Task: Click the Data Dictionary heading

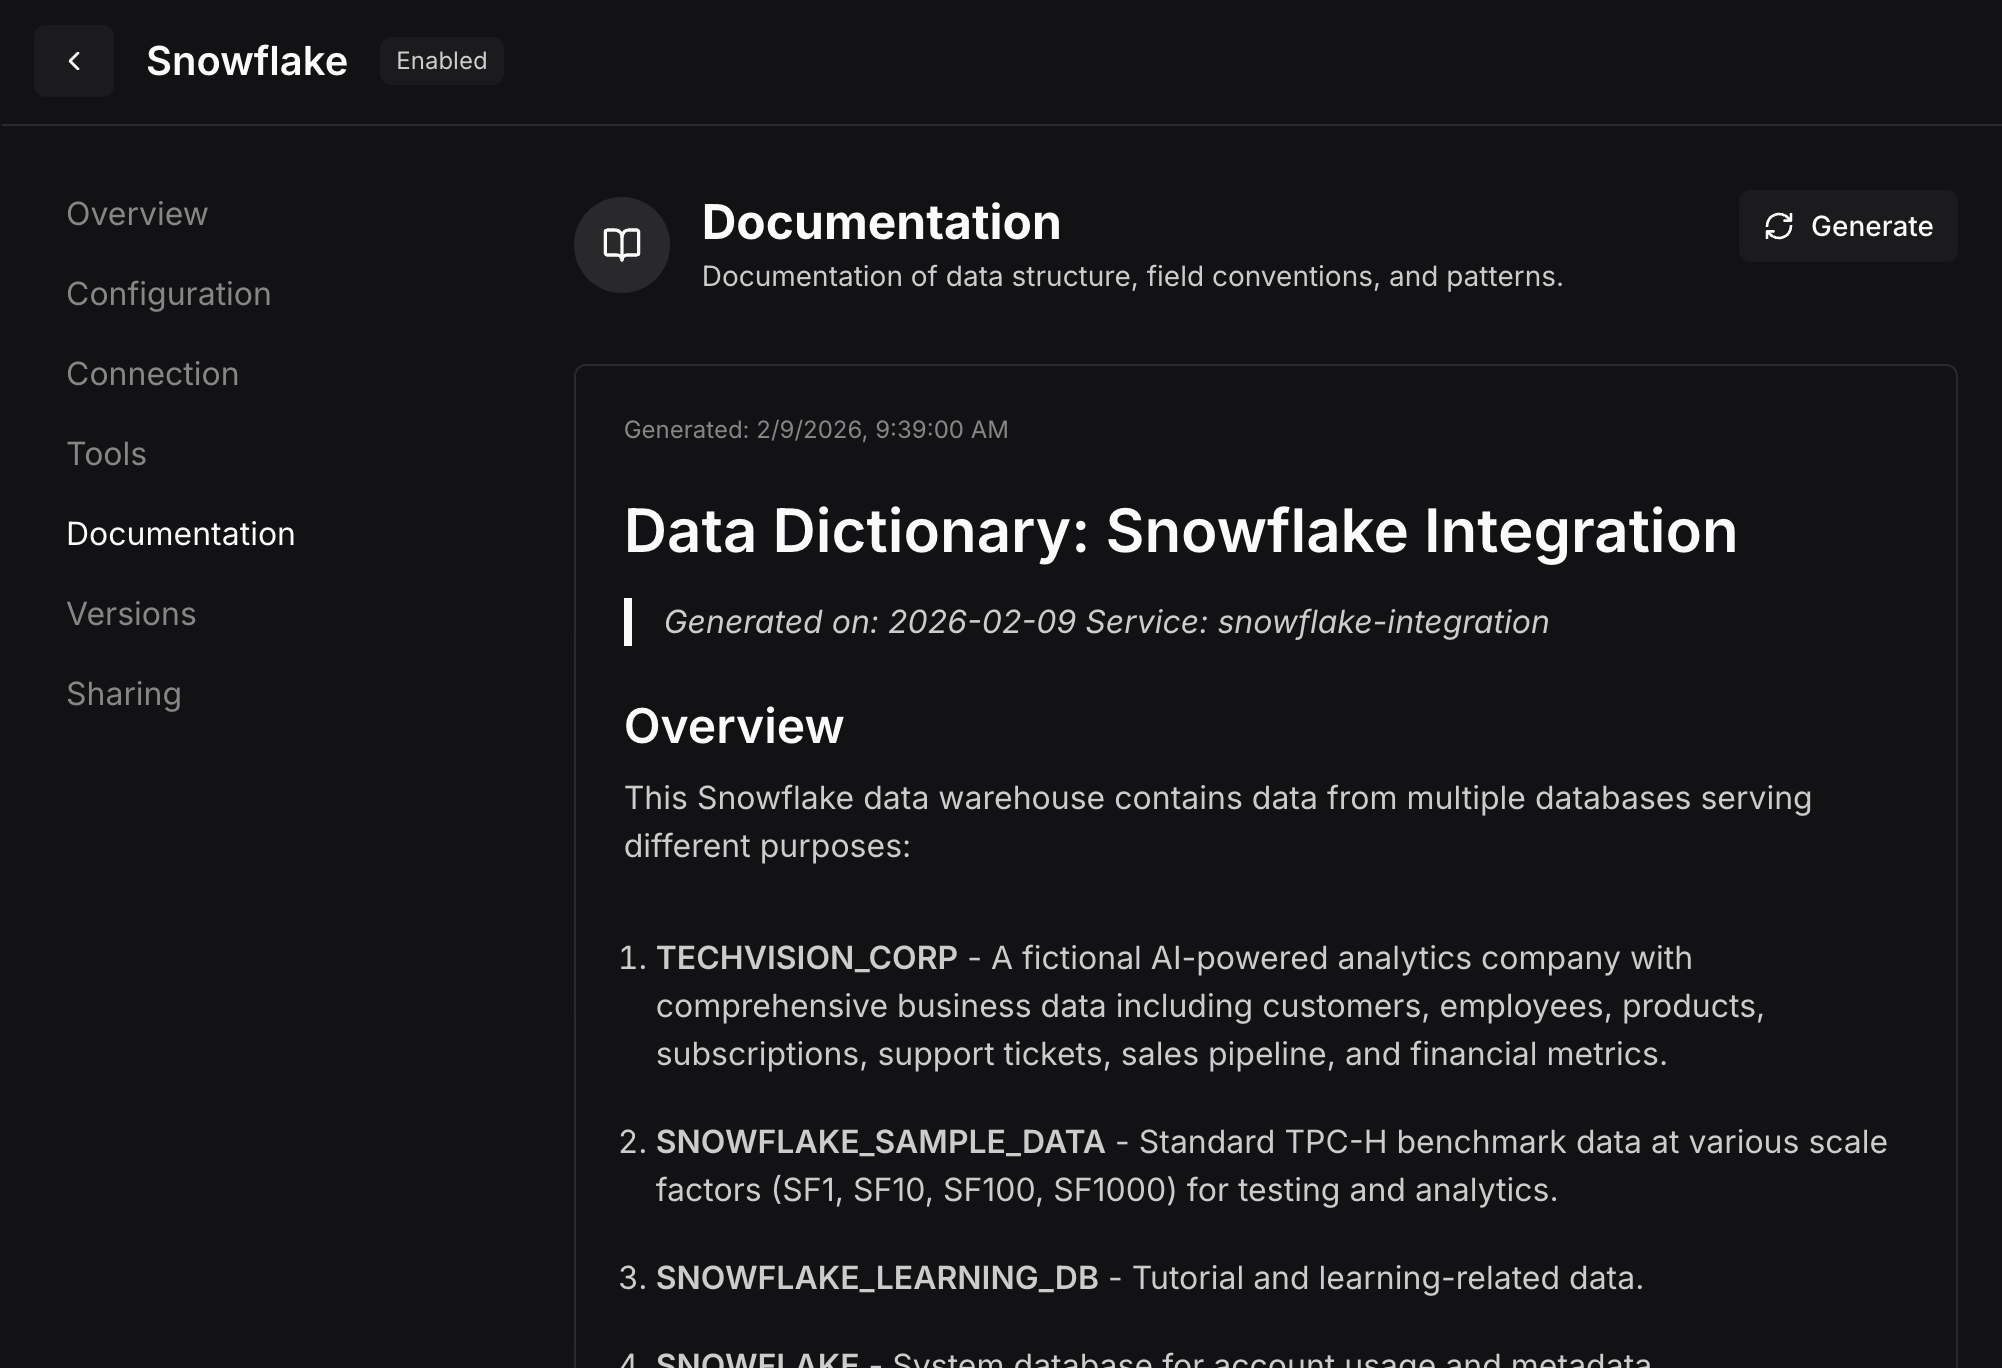Action: 1180,530
